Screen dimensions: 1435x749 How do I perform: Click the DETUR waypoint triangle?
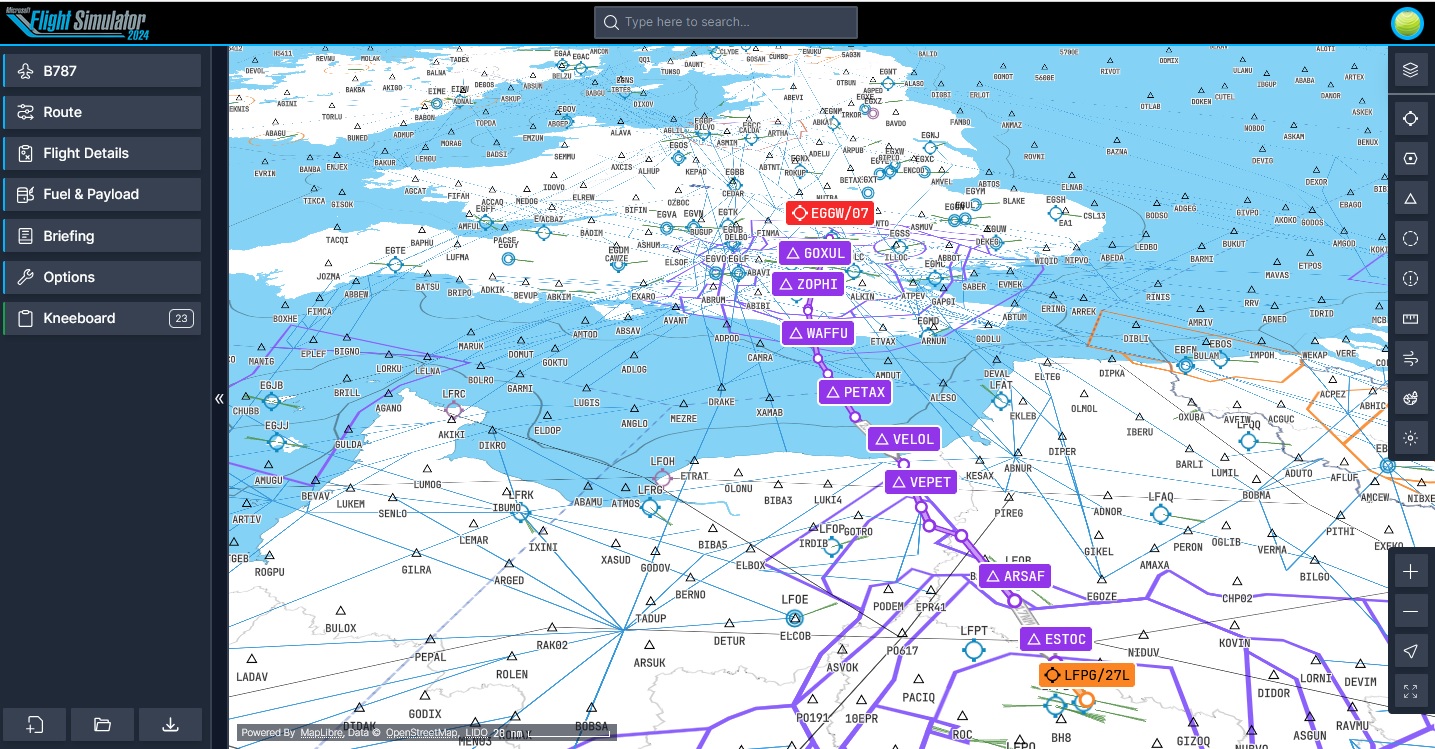(730, 624)
